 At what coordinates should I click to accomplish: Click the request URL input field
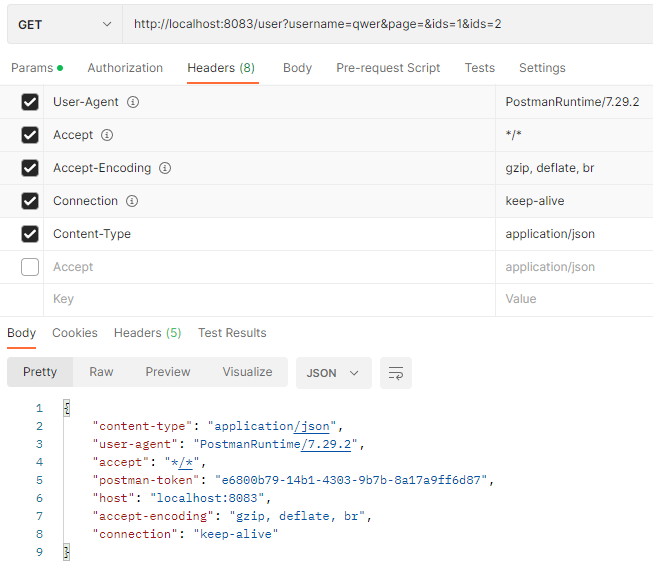tap(387, 24)
